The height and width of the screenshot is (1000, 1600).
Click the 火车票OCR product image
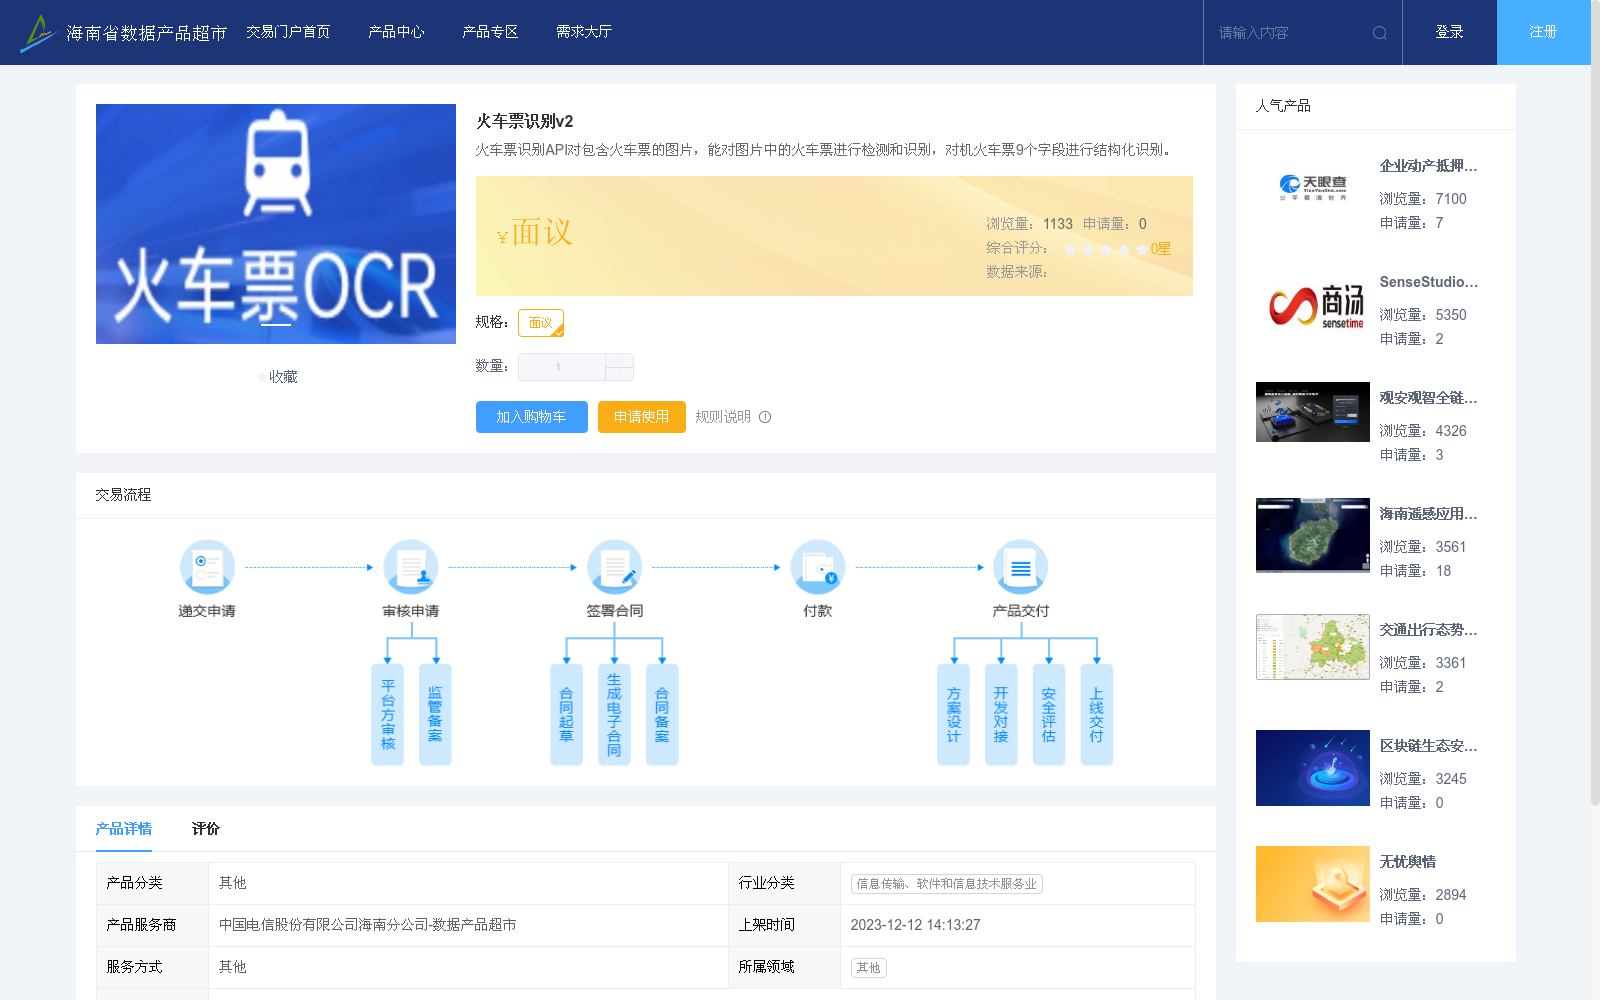pyautogui.click(x=276, y=224)
